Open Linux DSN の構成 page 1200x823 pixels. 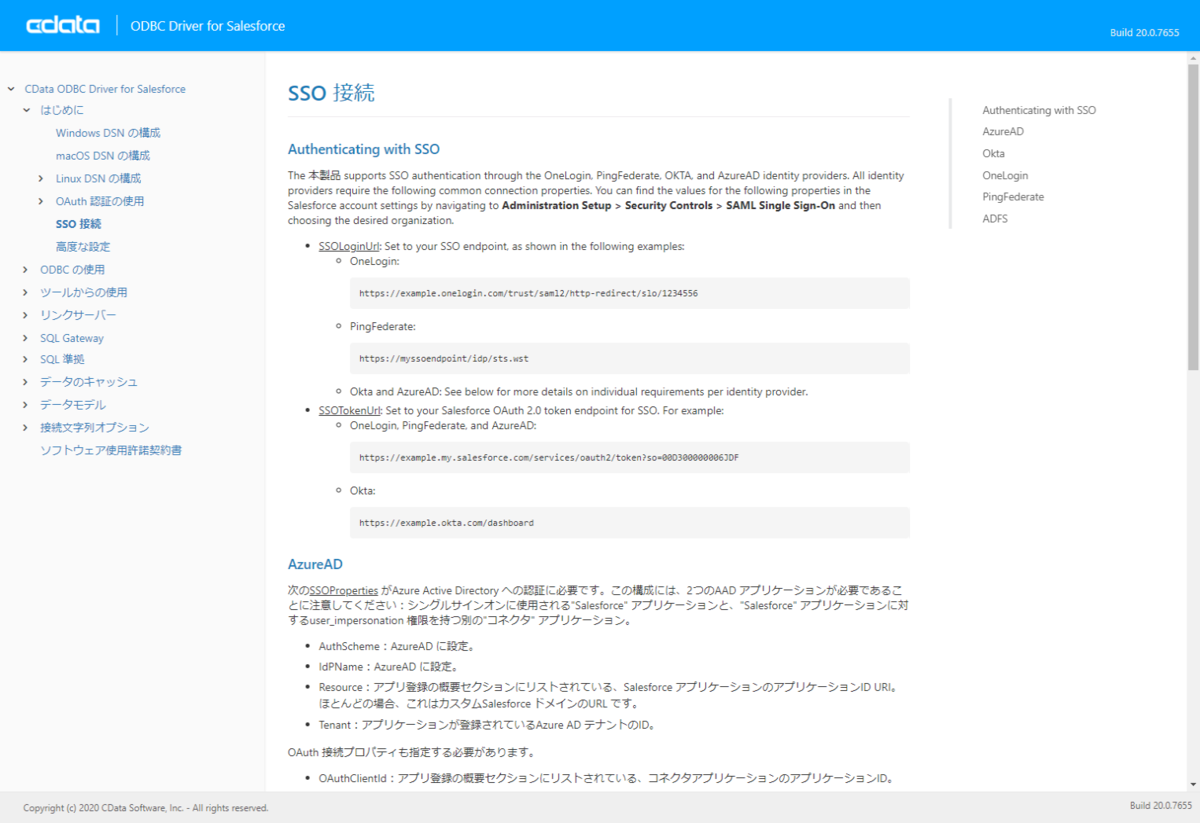(x=98, y=178)
